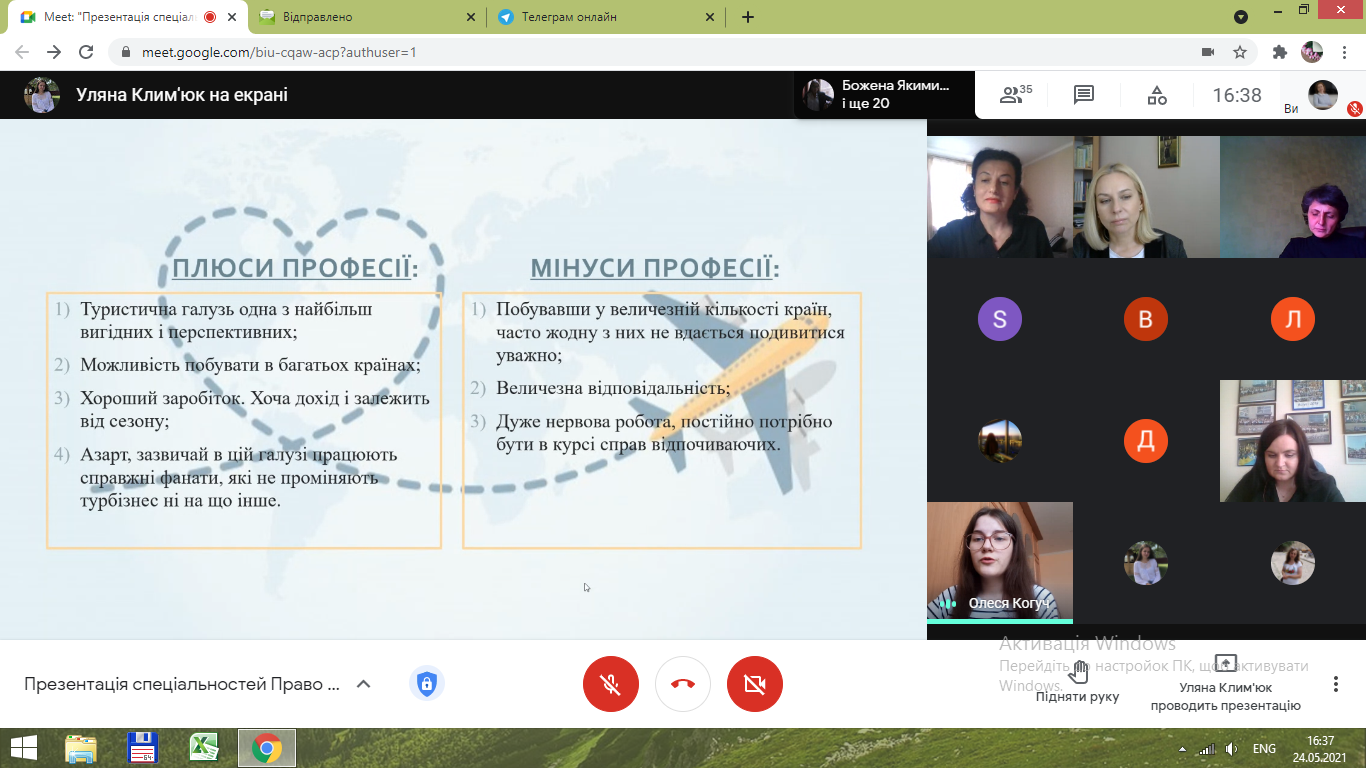Toggle microphone mute button
The image size is (1366, 768).
(611, 684)
